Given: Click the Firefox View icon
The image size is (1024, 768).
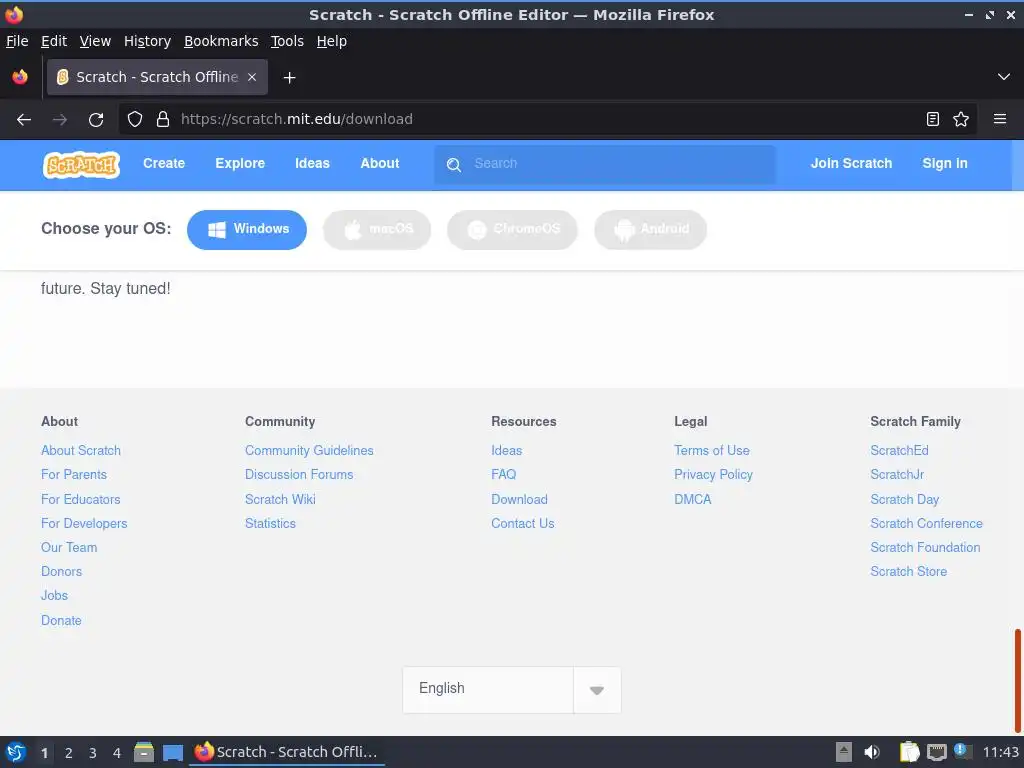Looking at the screenshot, I should 20,77.
